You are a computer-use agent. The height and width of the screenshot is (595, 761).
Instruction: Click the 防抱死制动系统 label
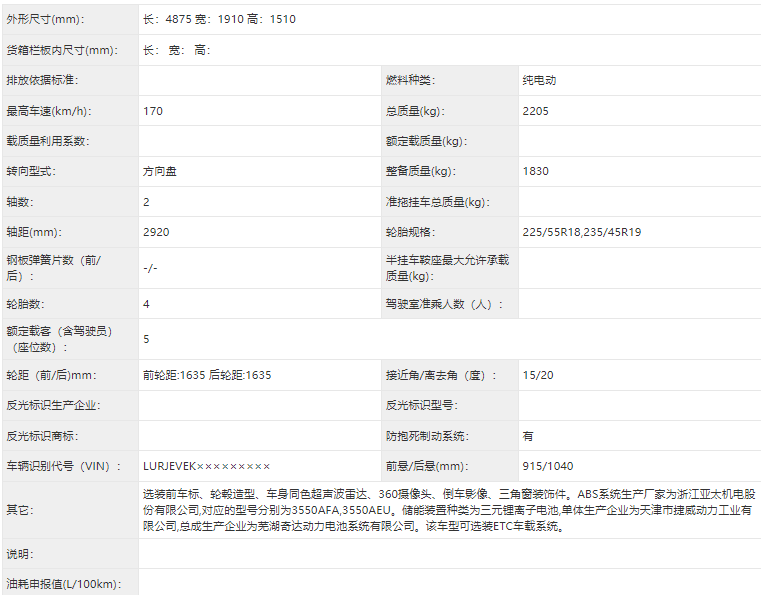tap(427, 436)
